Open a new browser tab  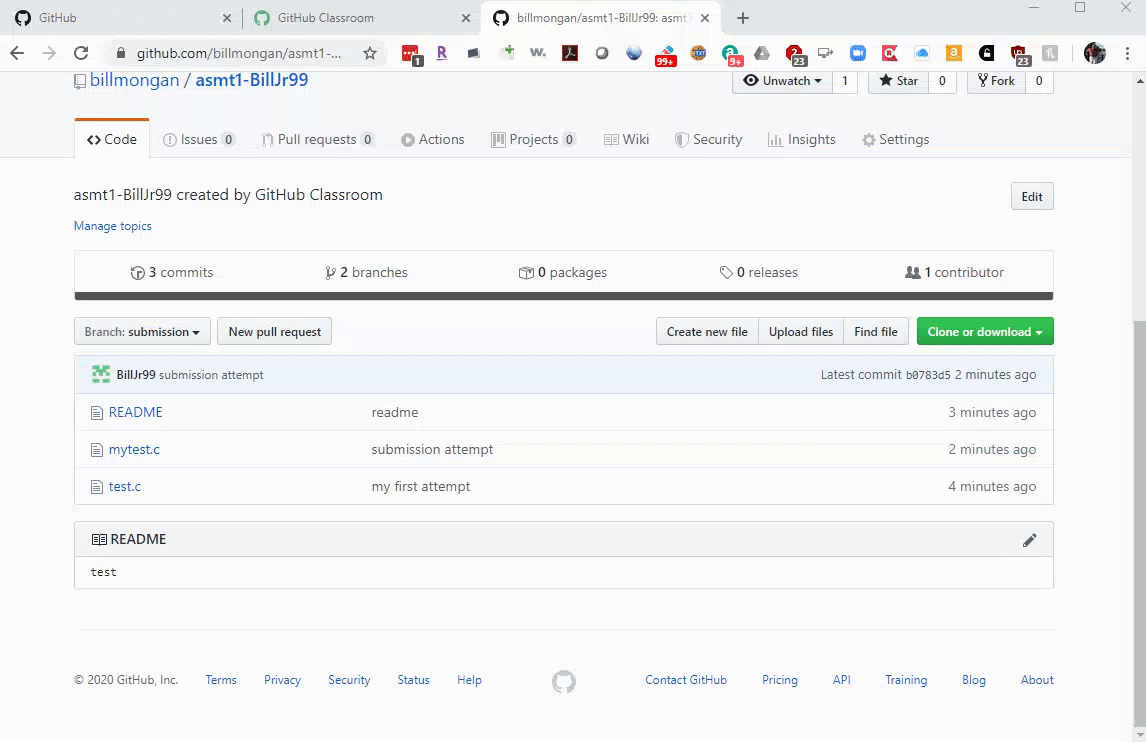[x=743, y=18]
